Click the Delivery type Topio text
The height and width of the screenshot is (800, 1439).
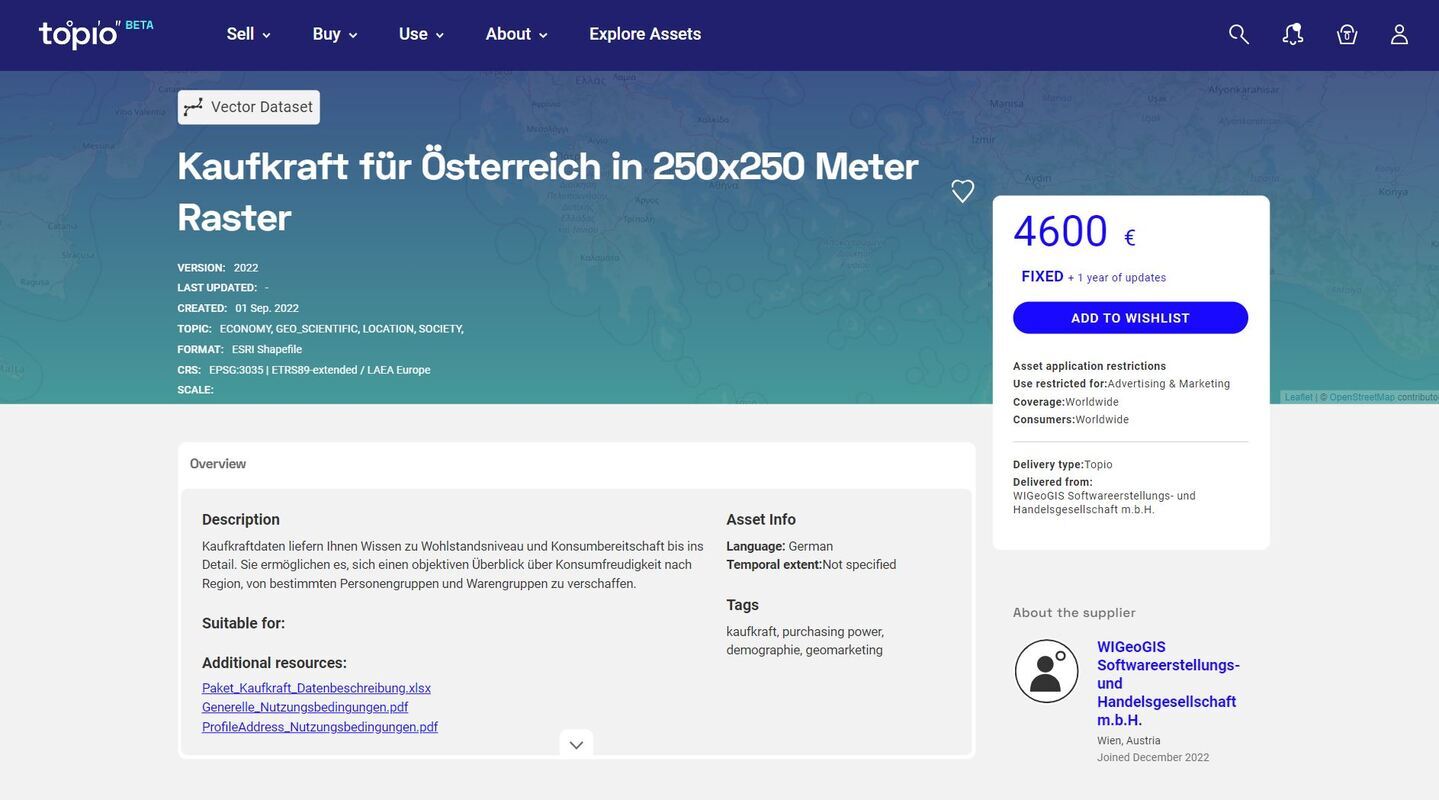[x=1063, y=465]
